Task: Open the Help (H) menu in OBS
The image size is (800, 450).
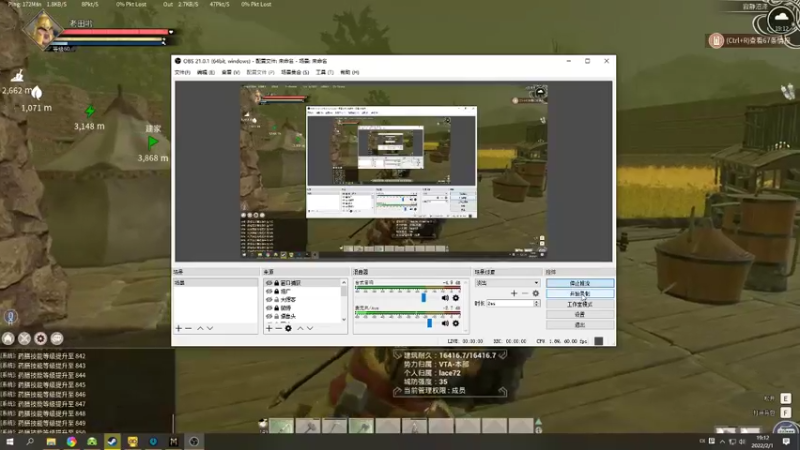Action: coord(349,72)
